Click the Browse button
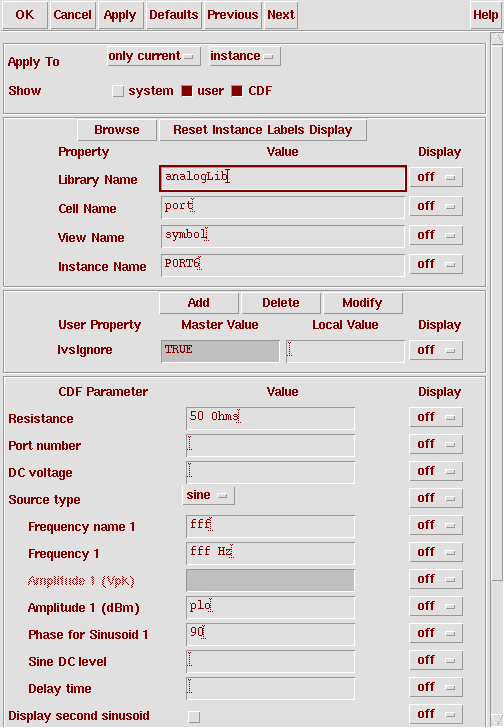 (x=117, y=130)
